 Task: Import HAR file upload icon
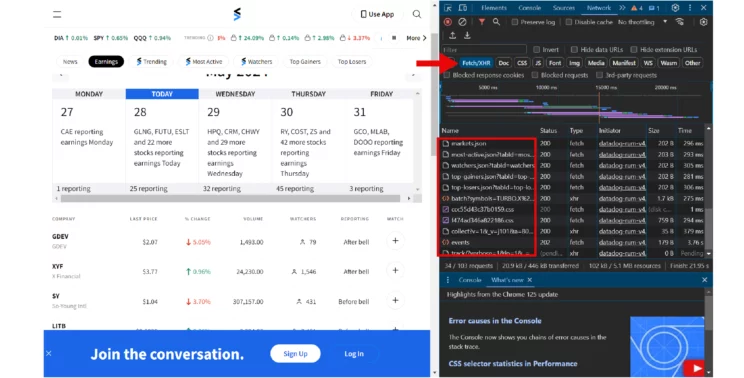click(x=453, y=36)
